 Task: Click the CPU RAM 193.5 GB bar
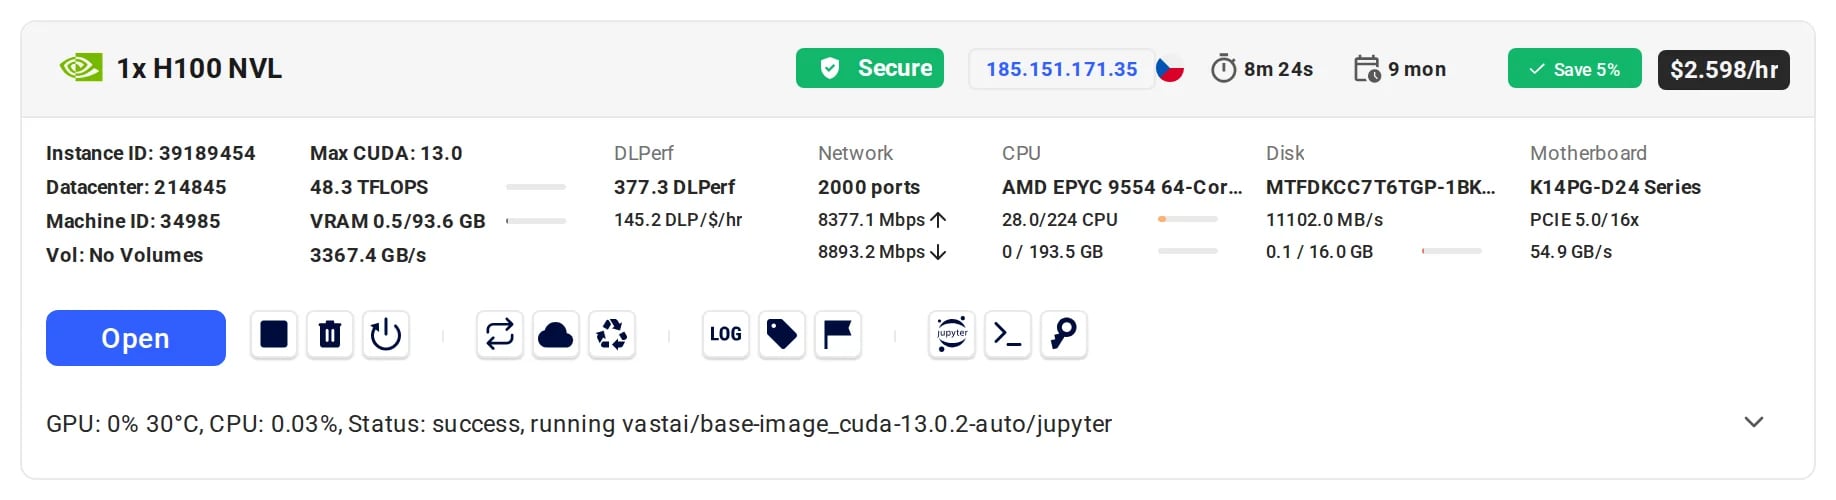tap(1188, 251)
